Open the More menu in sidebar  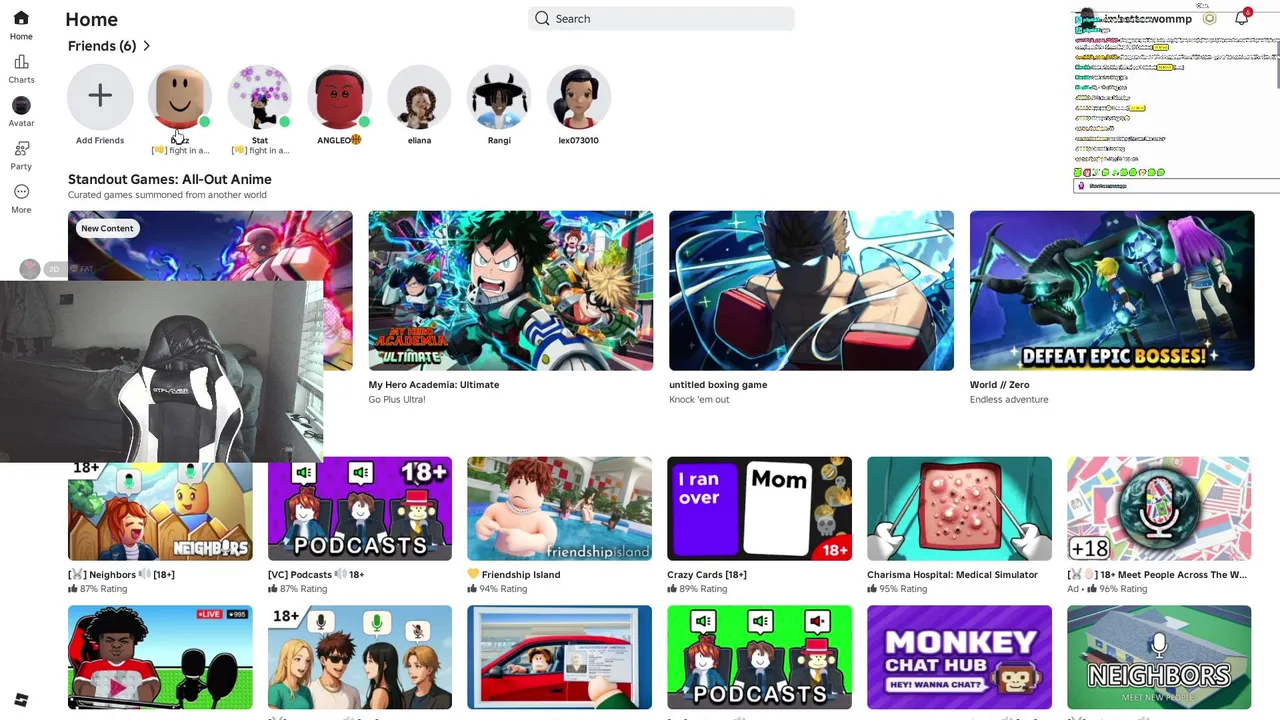[x=21, y=191]
